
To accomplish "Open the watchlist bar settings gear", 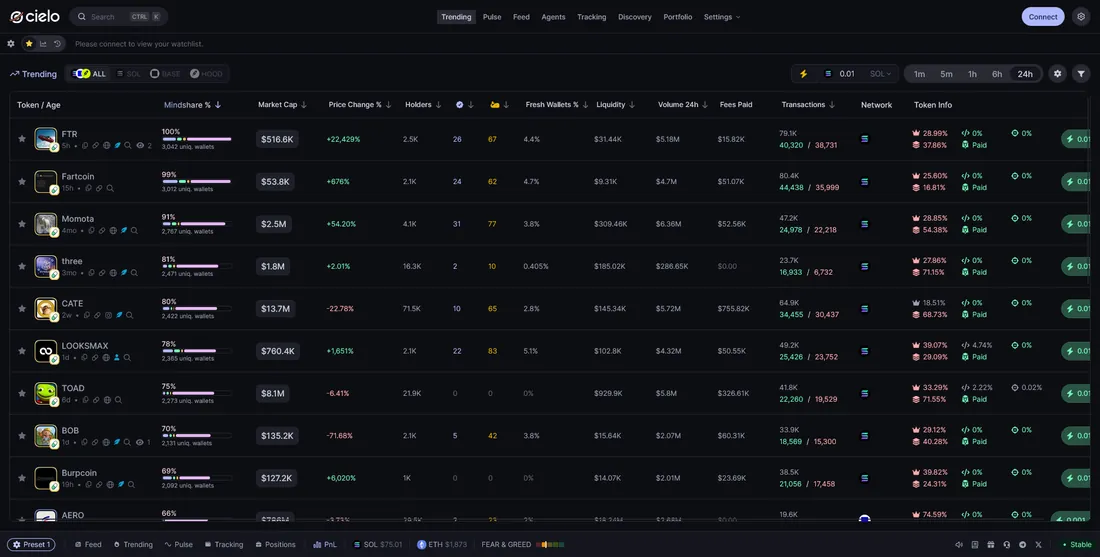I will [11, 43].
